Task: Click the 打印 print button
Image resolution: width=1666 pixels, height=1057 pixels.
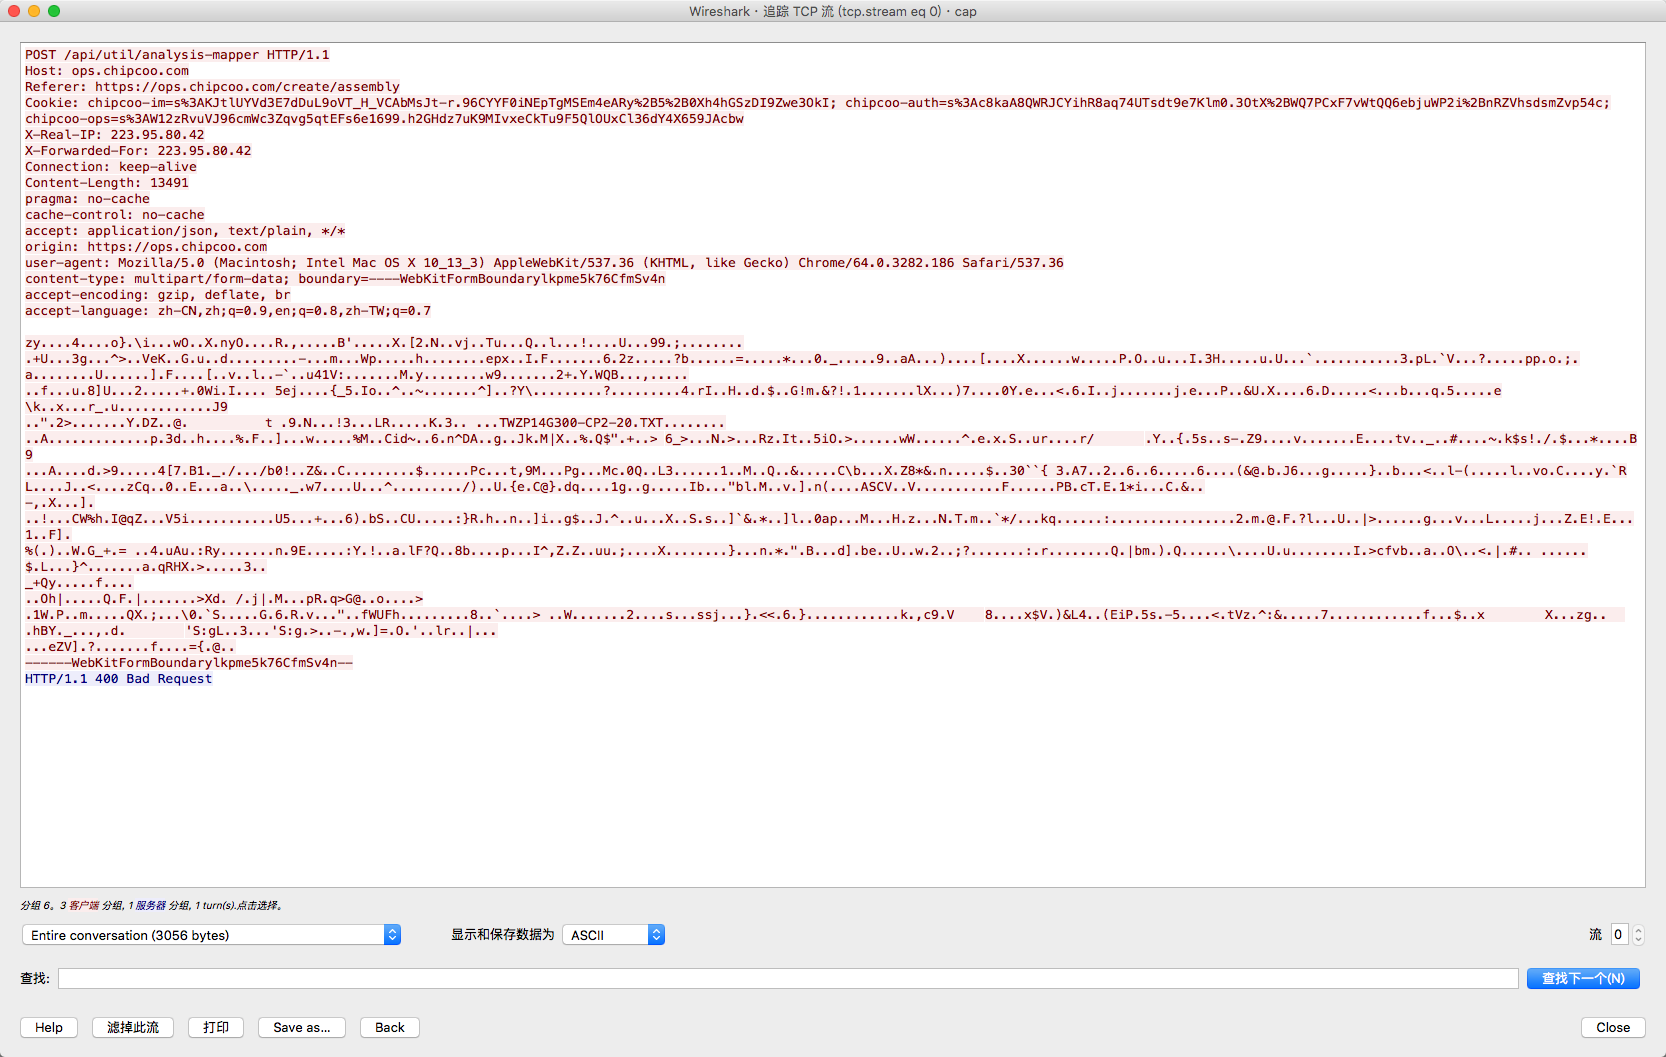Action: 216,1027
